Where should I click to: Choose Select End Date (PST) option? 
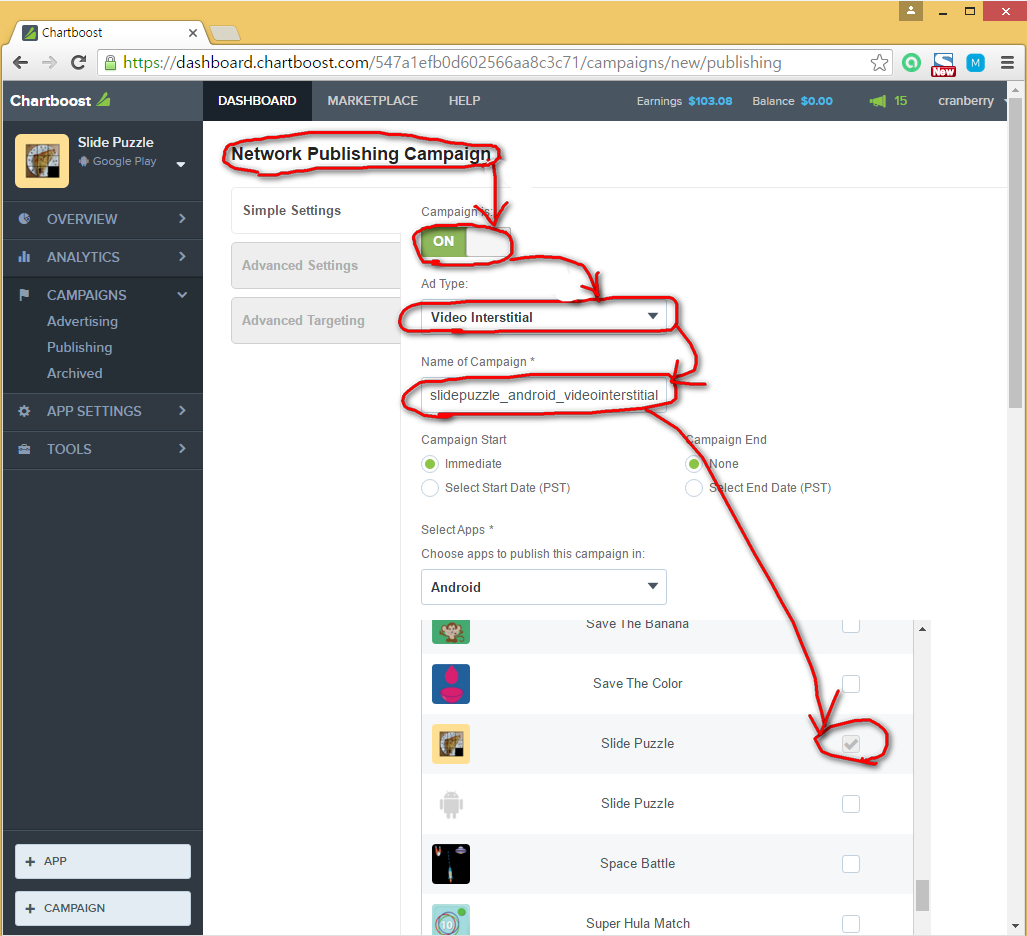point(694,488)
